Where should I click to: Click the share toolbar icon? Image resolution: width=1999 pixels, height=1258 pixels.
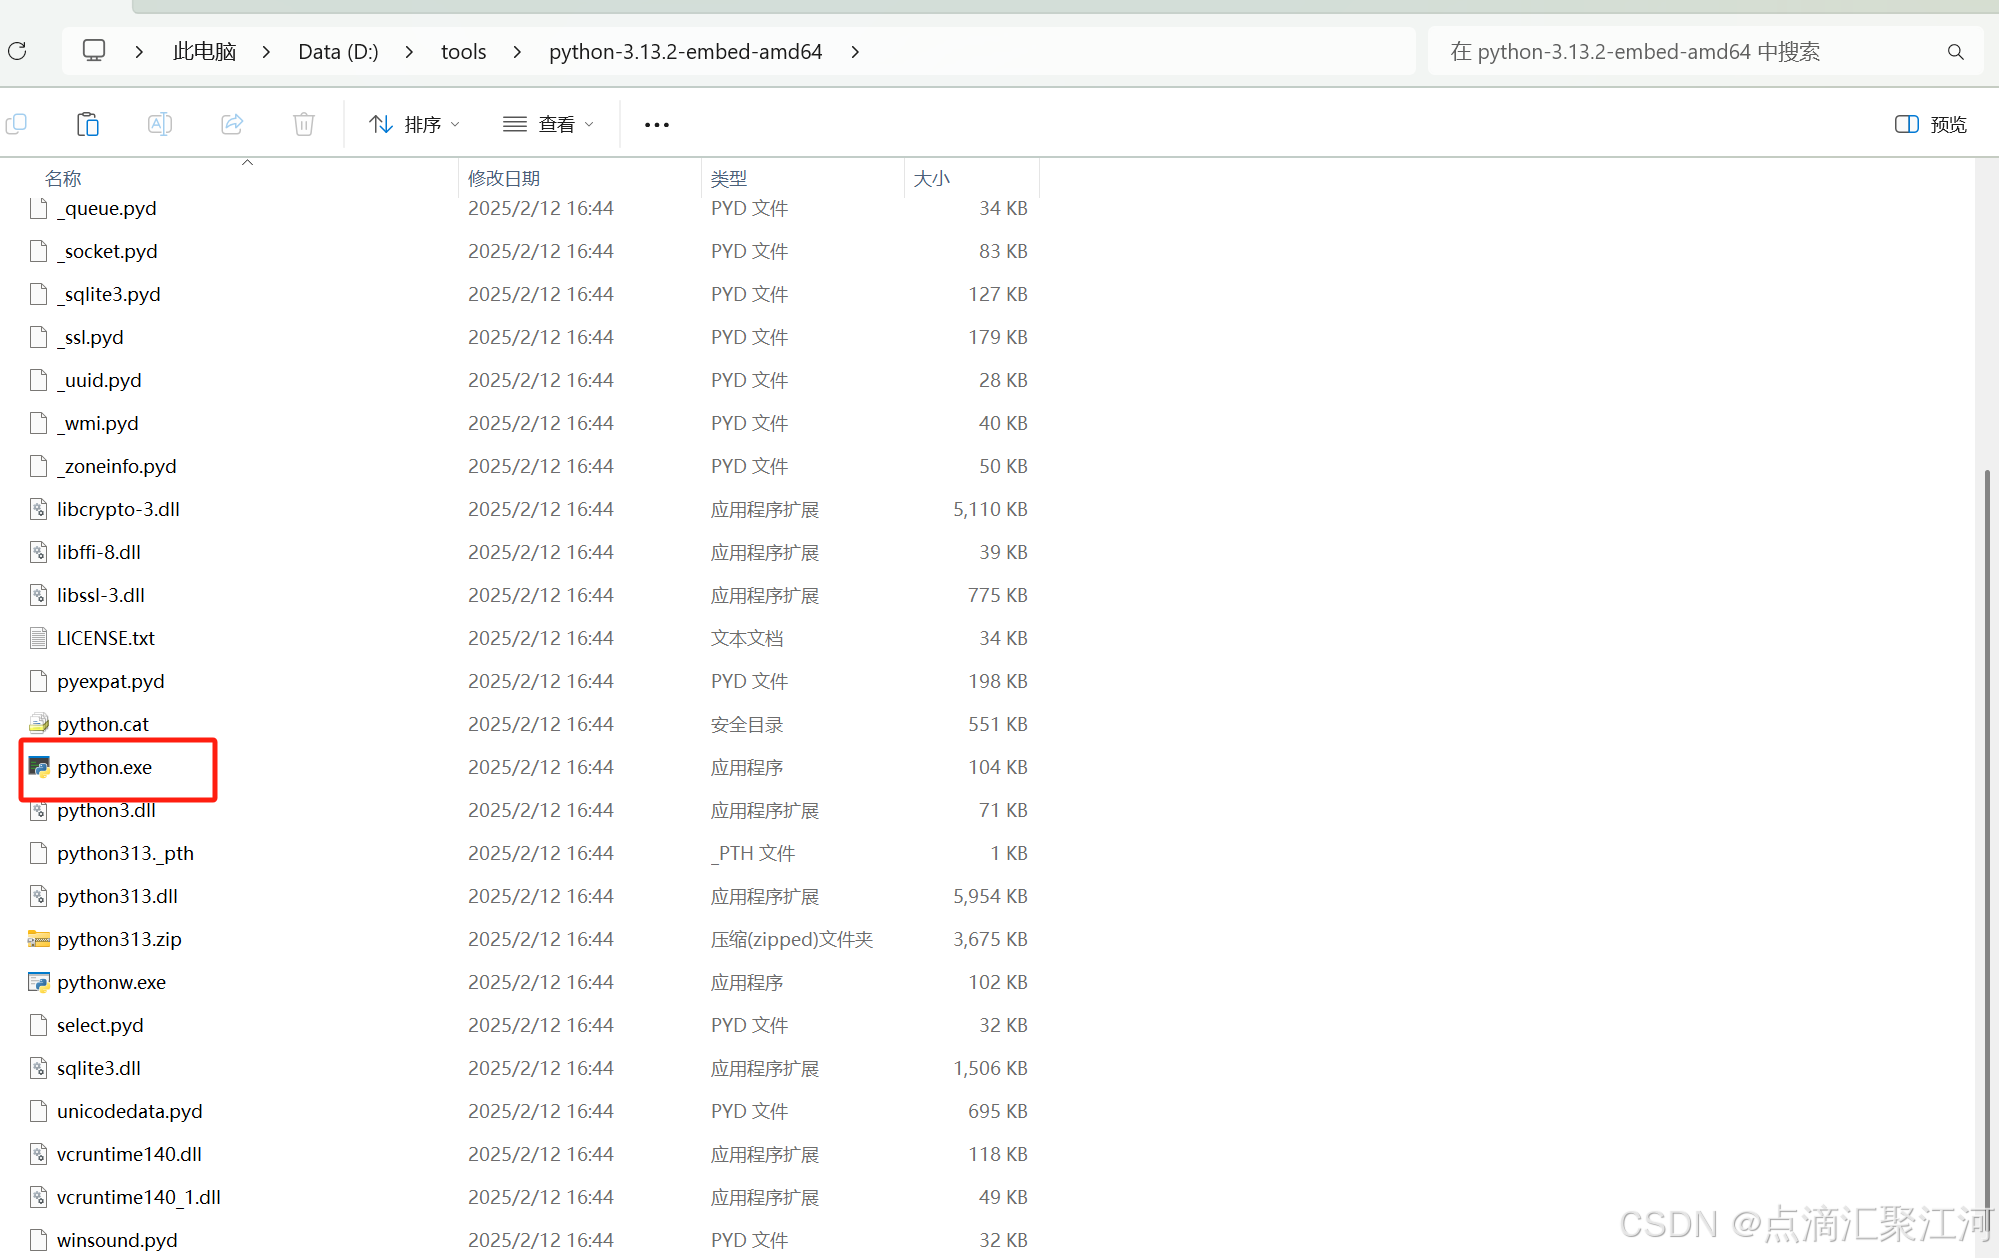pyautogui.click(x=232, y=124)
